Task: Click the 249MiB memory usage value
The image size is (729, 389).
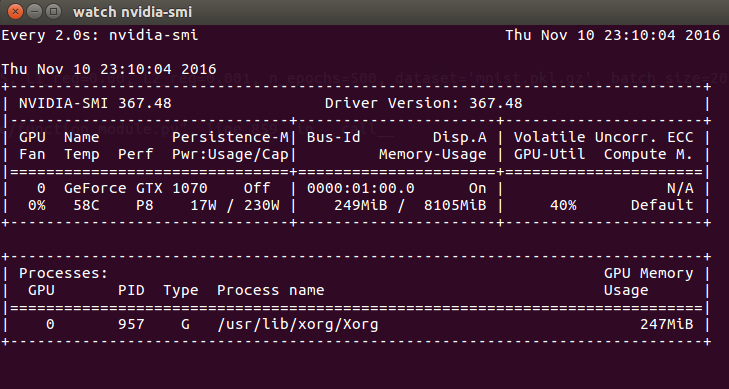Action: pyautogui.click(x=361, y=205)
